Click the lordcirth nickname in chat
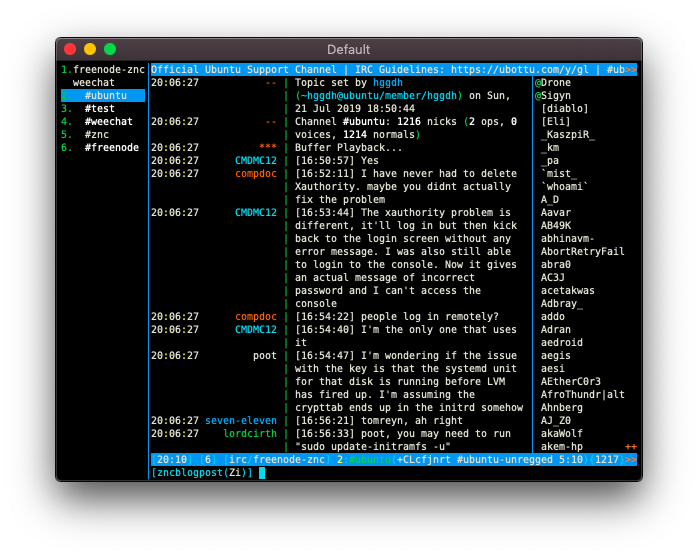Image resolution: width=698 pixels, height=555 pixels. [250, 433]
